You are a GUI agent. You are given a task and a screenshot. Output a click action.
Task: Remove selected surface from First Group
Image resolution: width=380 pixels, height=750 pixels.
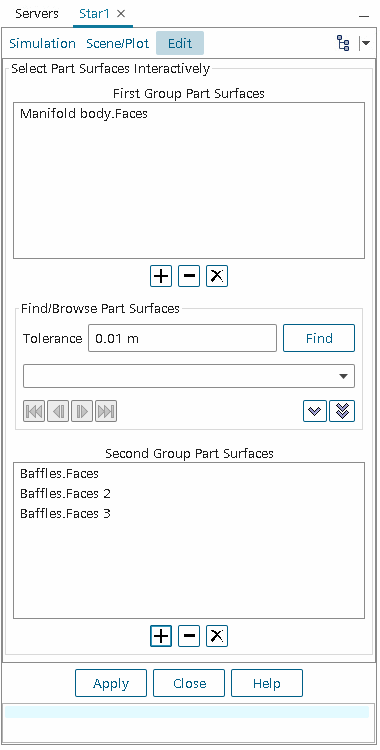(189, 276)
